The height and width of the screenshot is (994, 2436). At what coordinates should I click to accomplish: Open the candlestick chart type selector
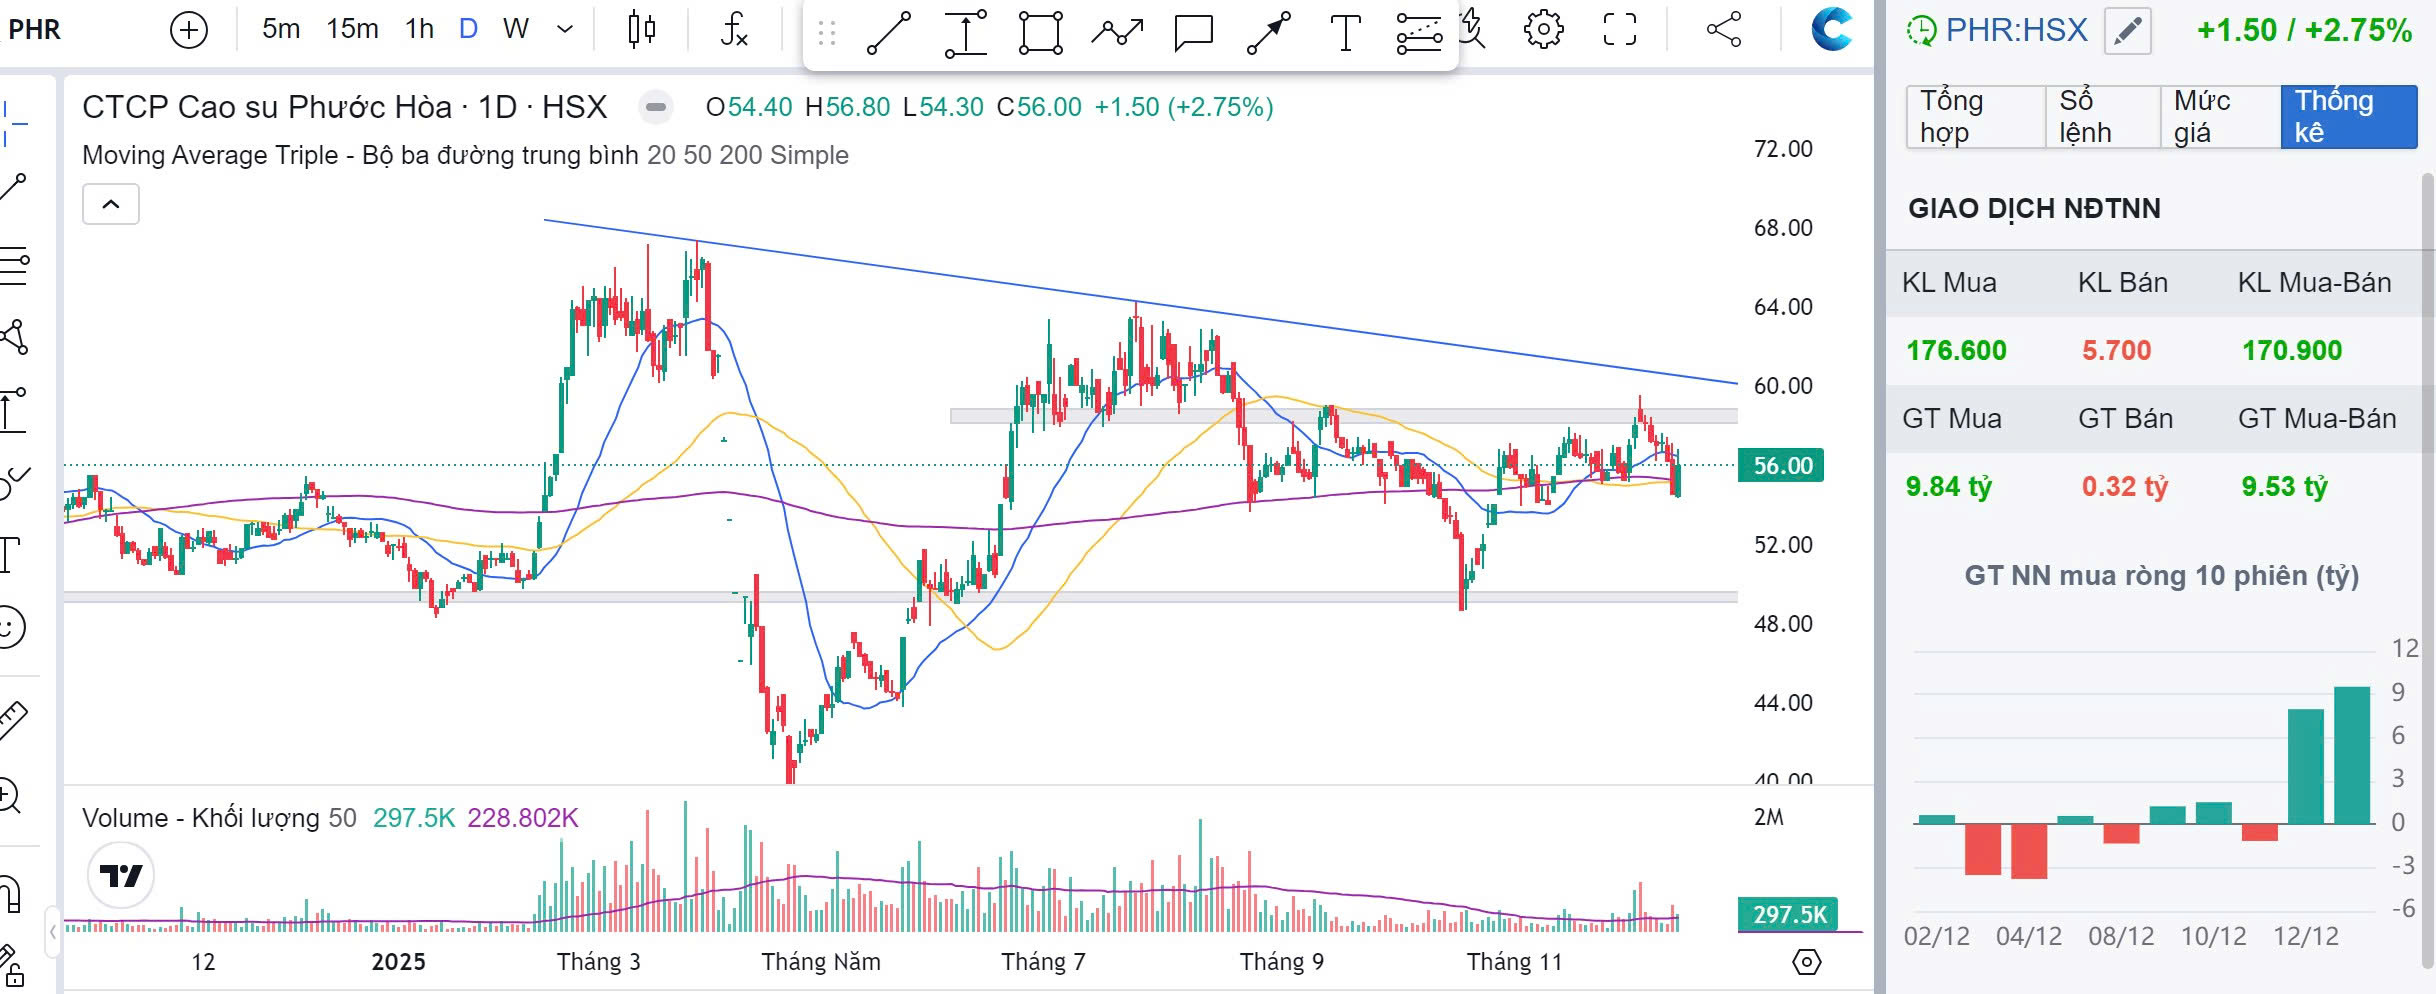click(x=642, y=30)
